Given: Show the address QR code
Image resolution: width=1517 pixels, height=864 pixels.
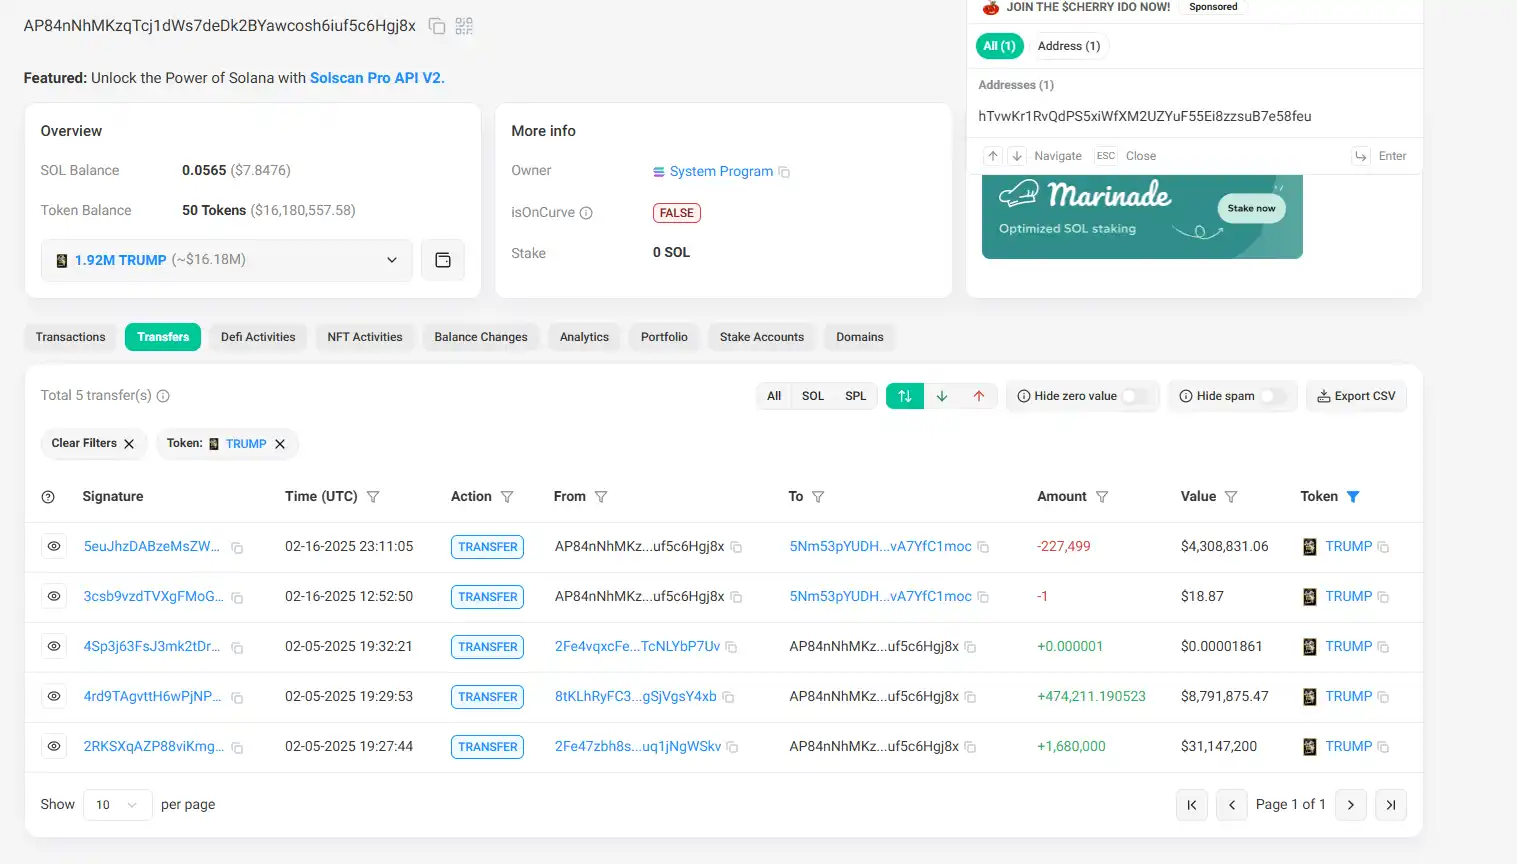Looking at the screenshot, I should [464, 26].
